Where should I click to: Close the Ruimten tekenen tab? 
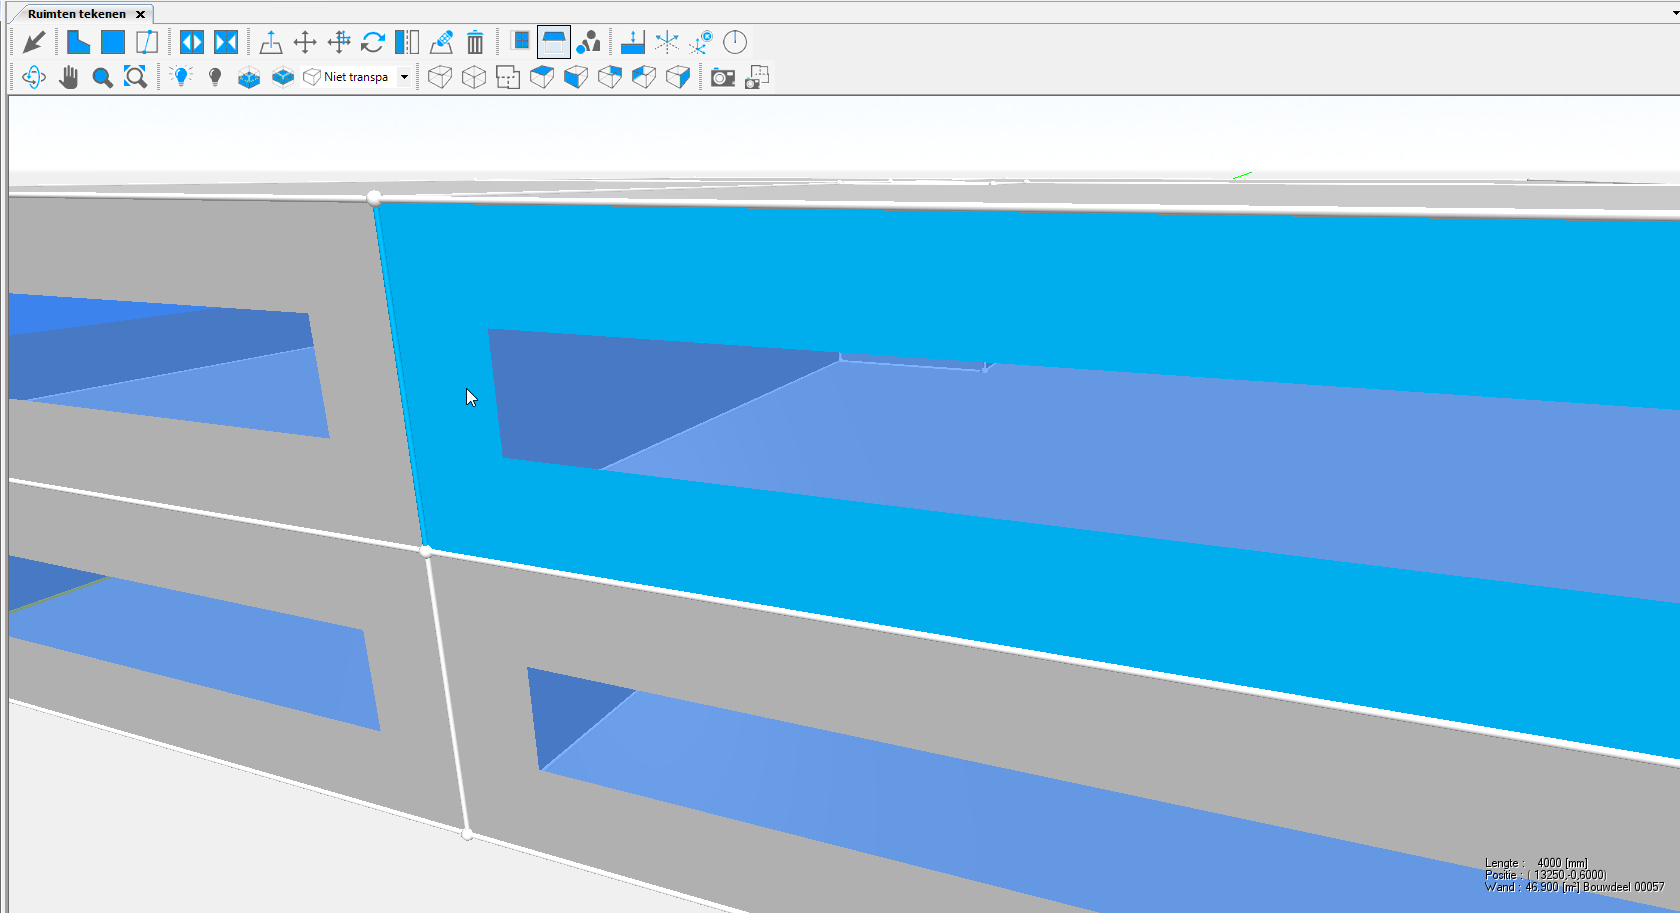pos(141,14)
